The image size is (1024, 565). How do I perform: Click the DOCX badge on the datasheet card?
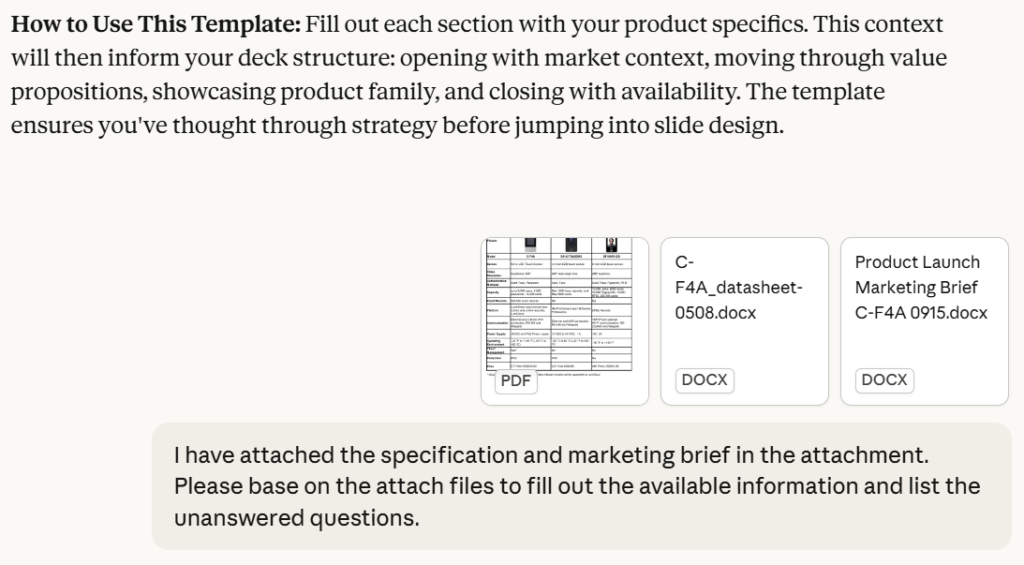click(705, 380)
